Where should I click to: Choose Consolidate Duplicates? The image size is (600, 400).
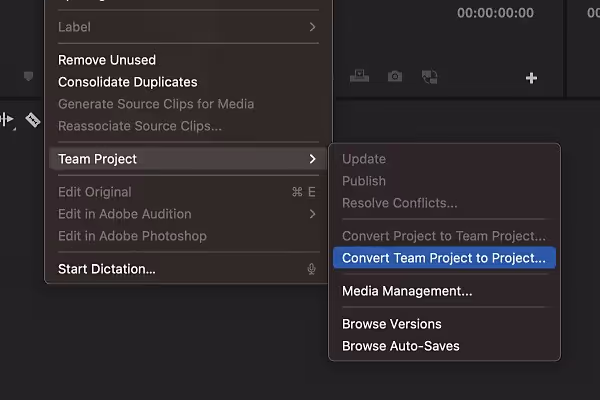click(x=127, y=82)
